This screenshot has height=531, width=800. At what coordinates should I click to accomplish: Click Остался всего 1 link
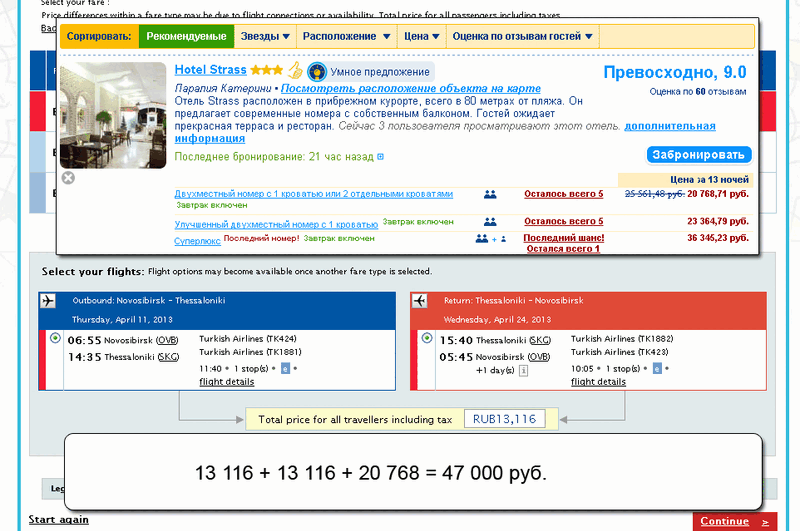(x=563, y=248)
